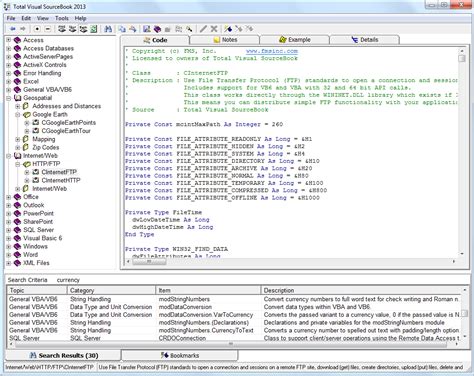Sort results by the Category column header
The width and height of the screenshot is (474, 376).
[111, 290]
